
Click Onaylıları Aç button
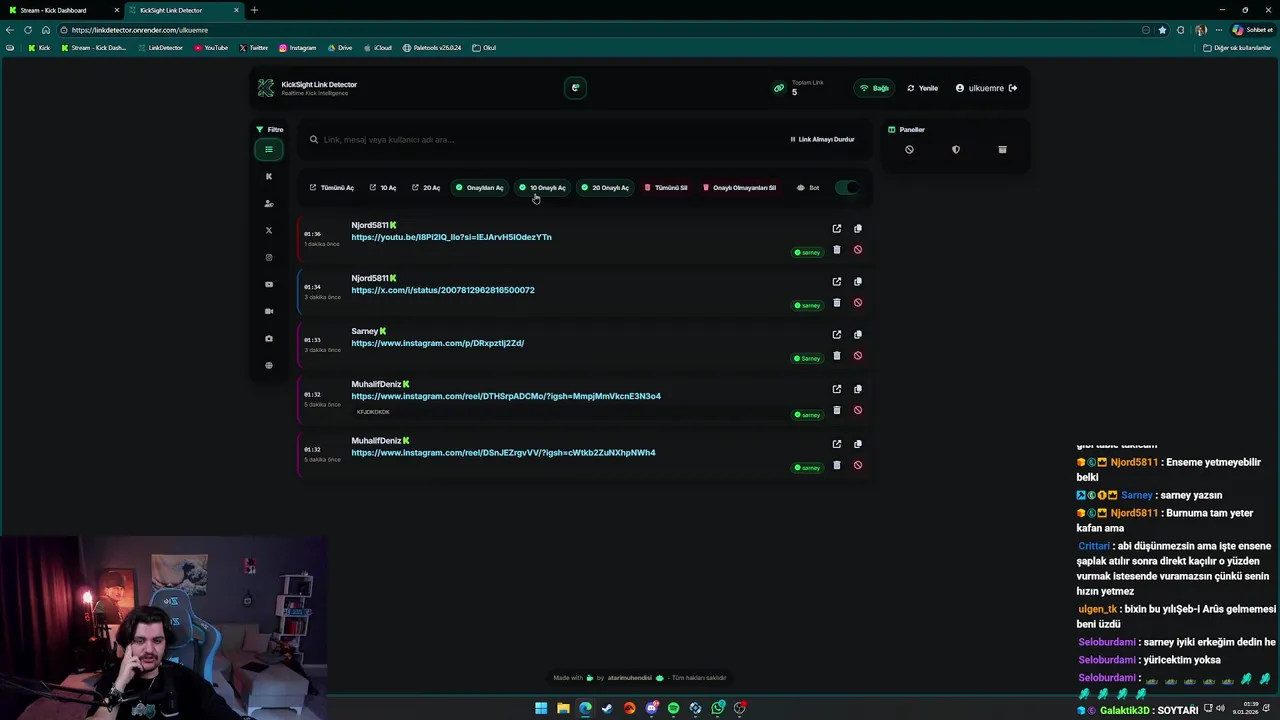(480, 187)
